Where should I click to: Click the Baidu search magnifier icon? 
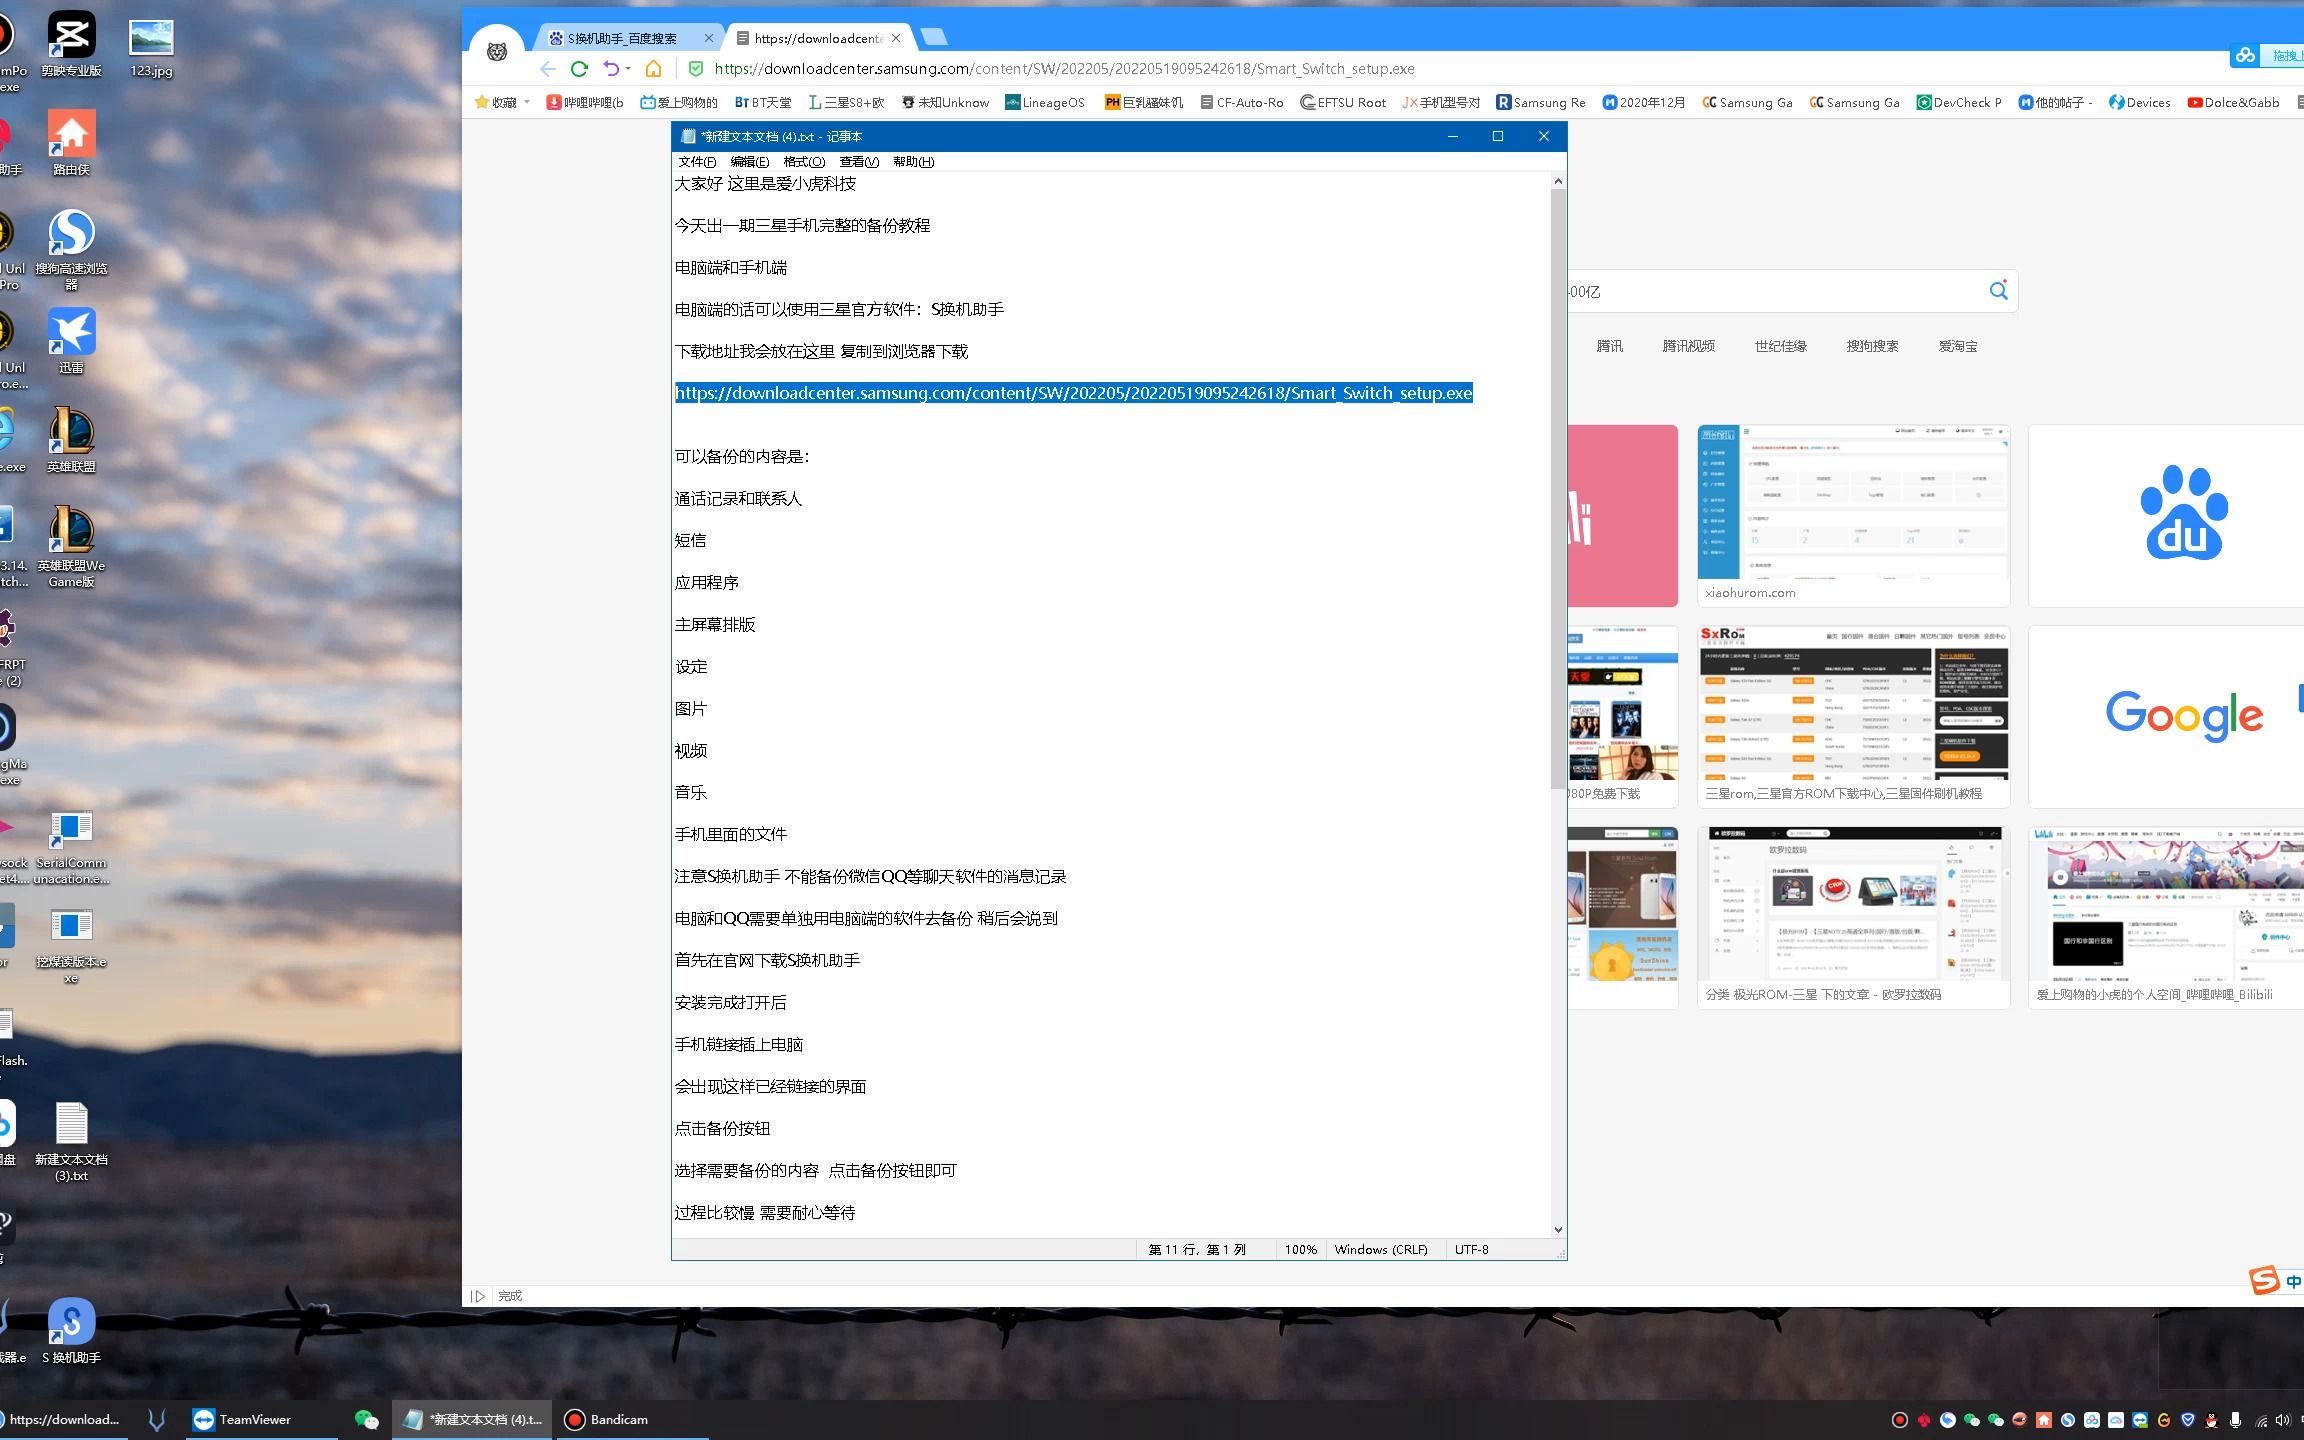coord(1998,291)
